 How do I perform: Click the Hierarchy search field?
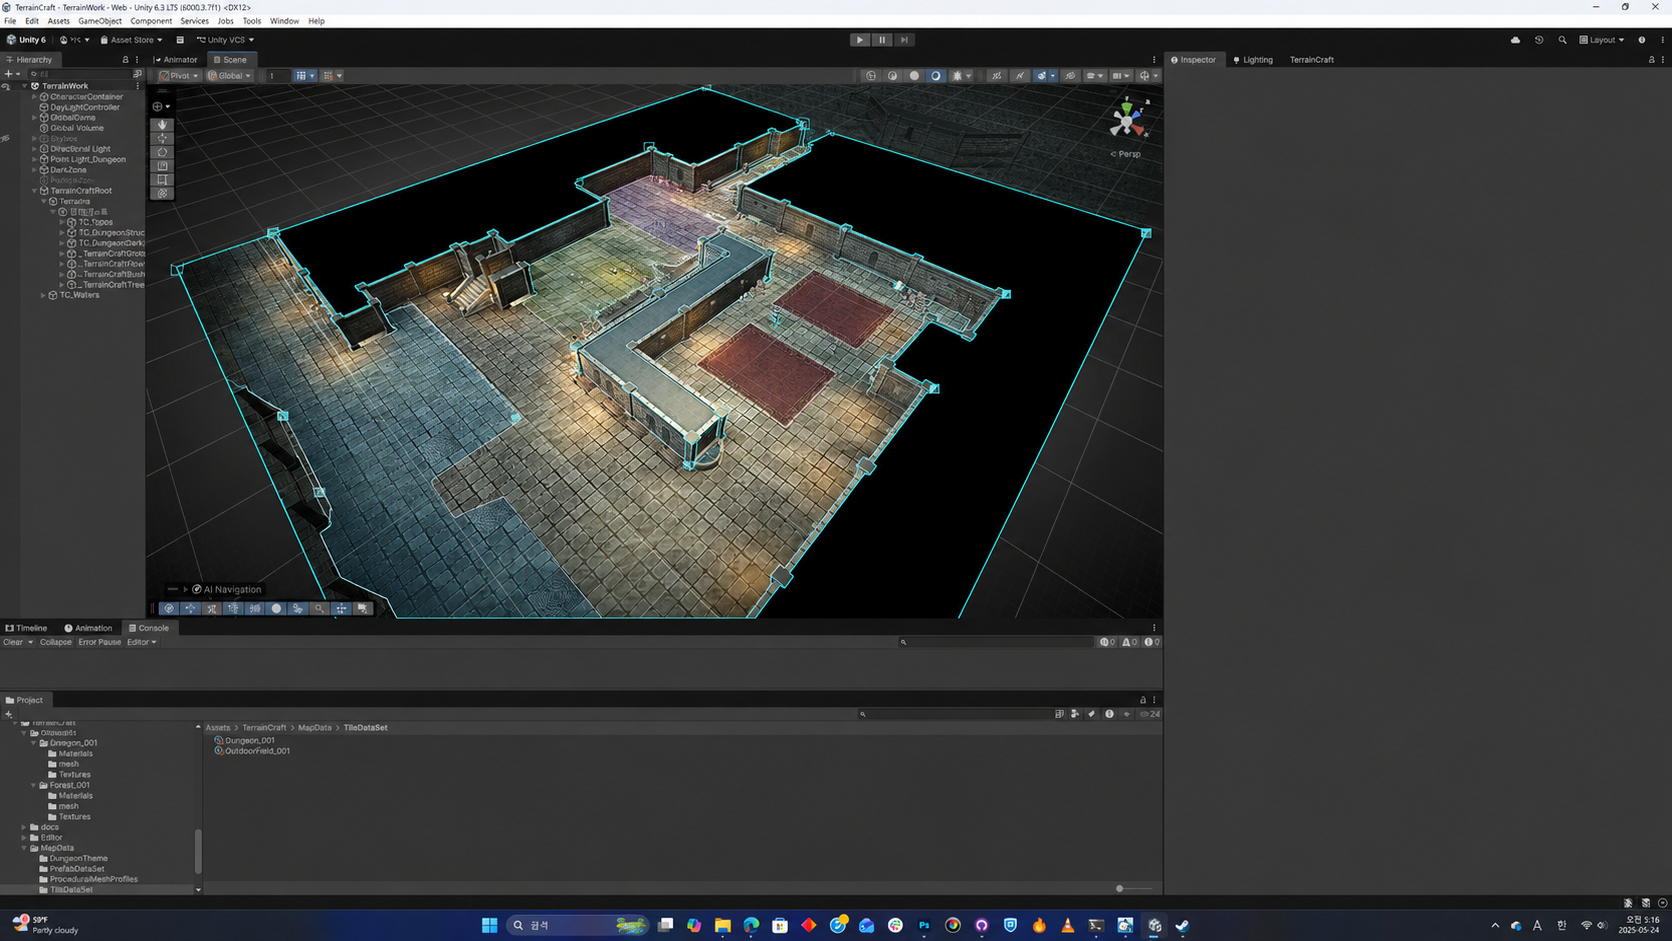coord(80,74)
